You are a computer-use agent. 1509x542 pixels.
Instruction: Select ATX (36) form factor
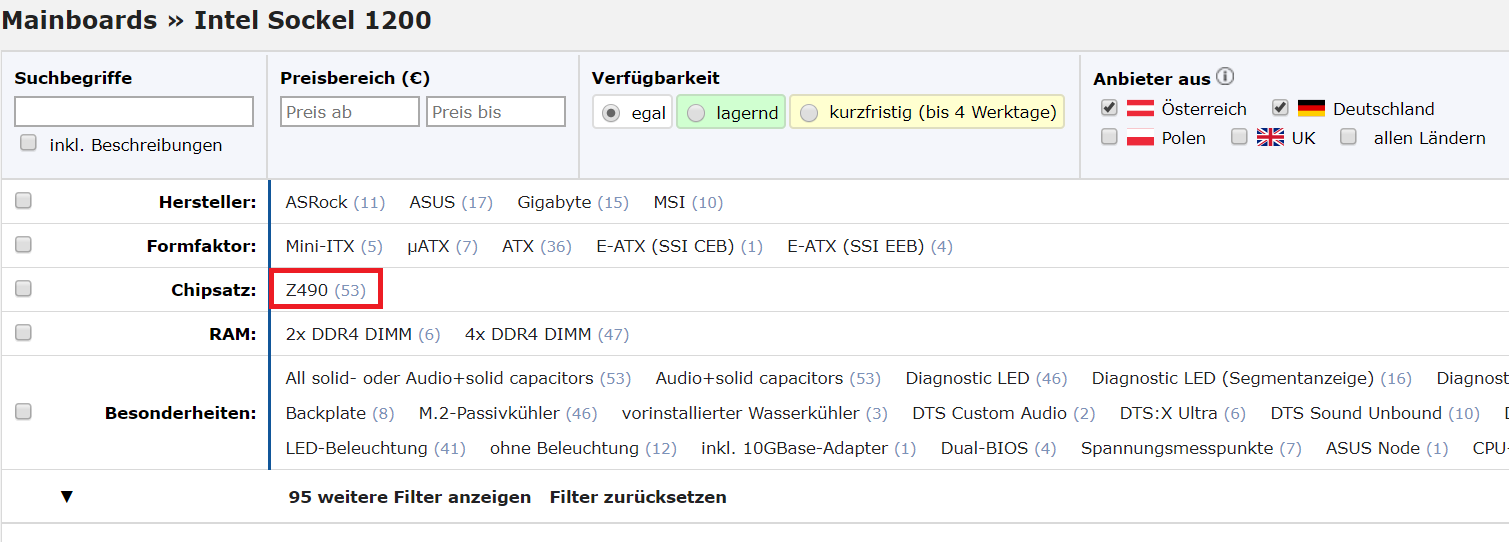click(537, 246)
